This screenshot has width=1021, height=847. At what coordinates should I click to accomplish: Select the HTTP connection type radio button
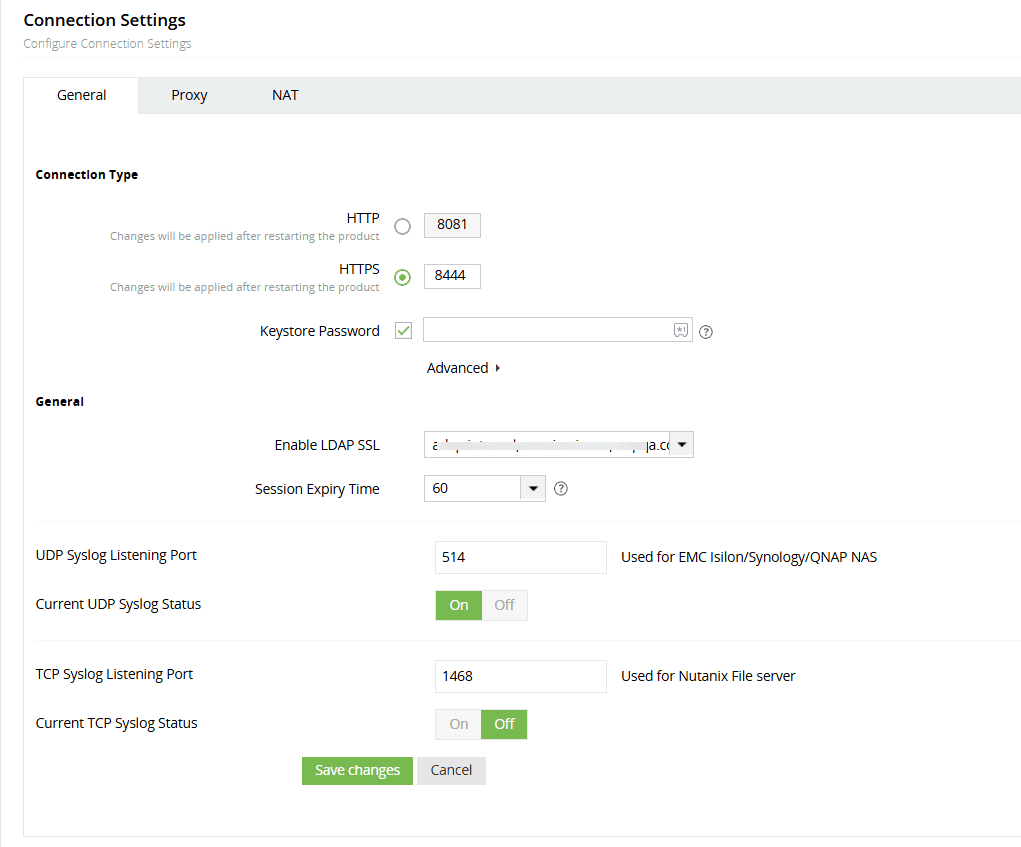click(x=403, y=226)
